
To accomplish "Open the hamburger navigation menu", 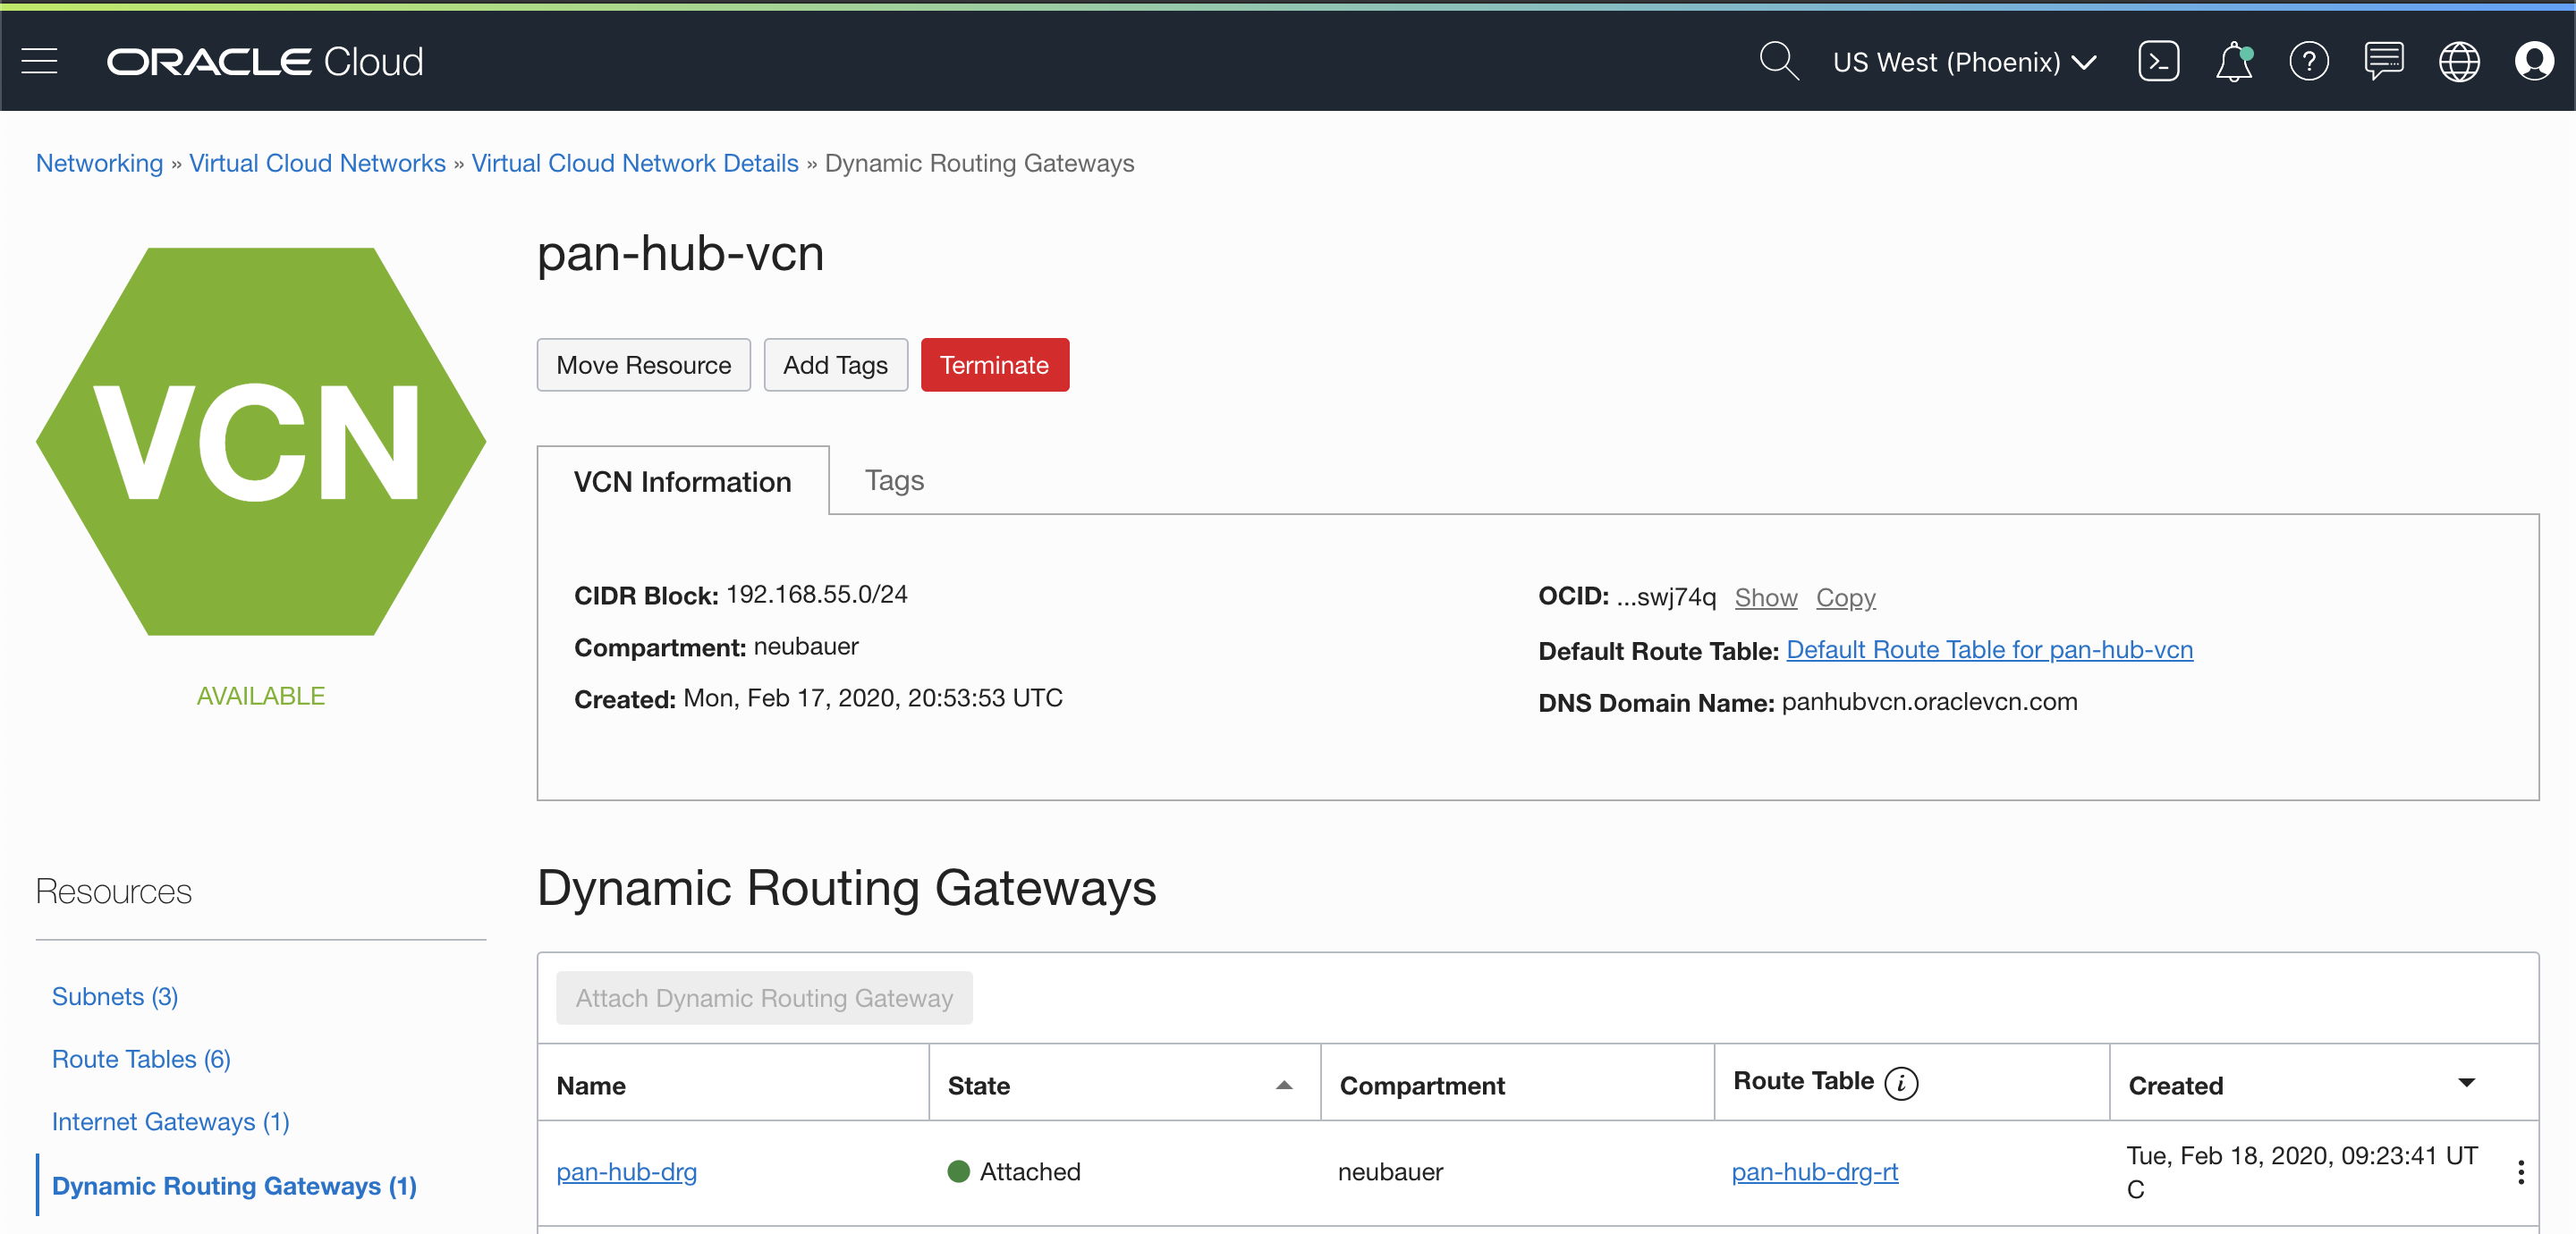I will (39, 62).
